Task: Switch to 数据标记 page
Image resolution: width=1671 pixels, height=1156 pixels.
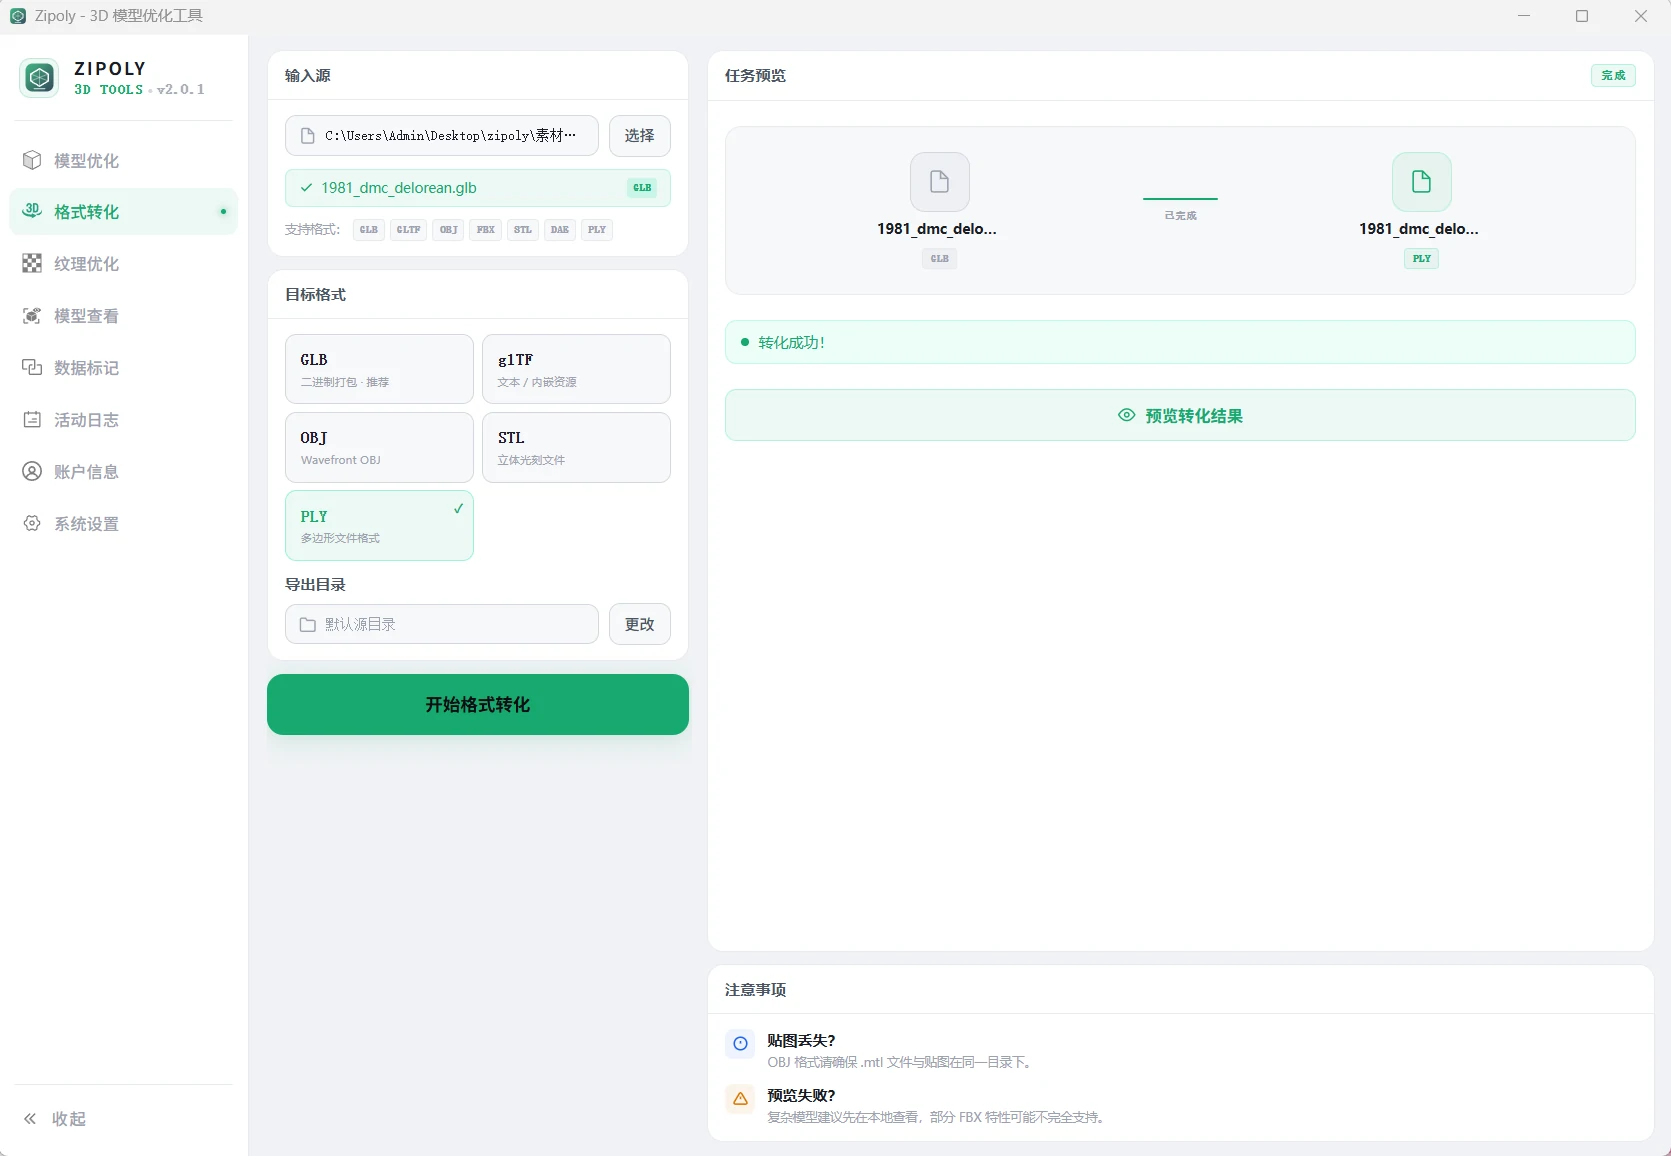Action: click(123, 367)
